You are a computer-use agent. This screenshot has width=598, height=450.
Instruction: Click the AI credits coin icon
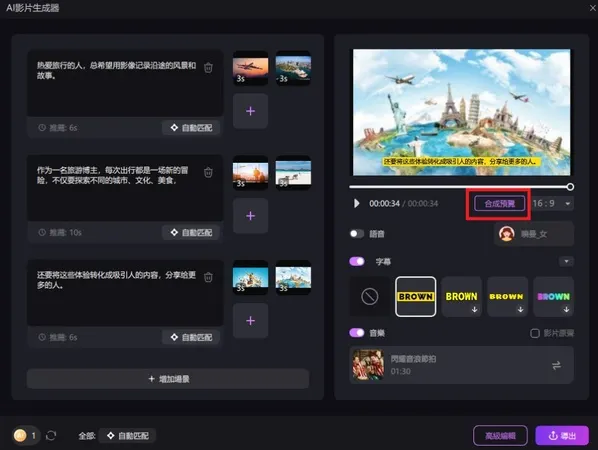[20, 435]
